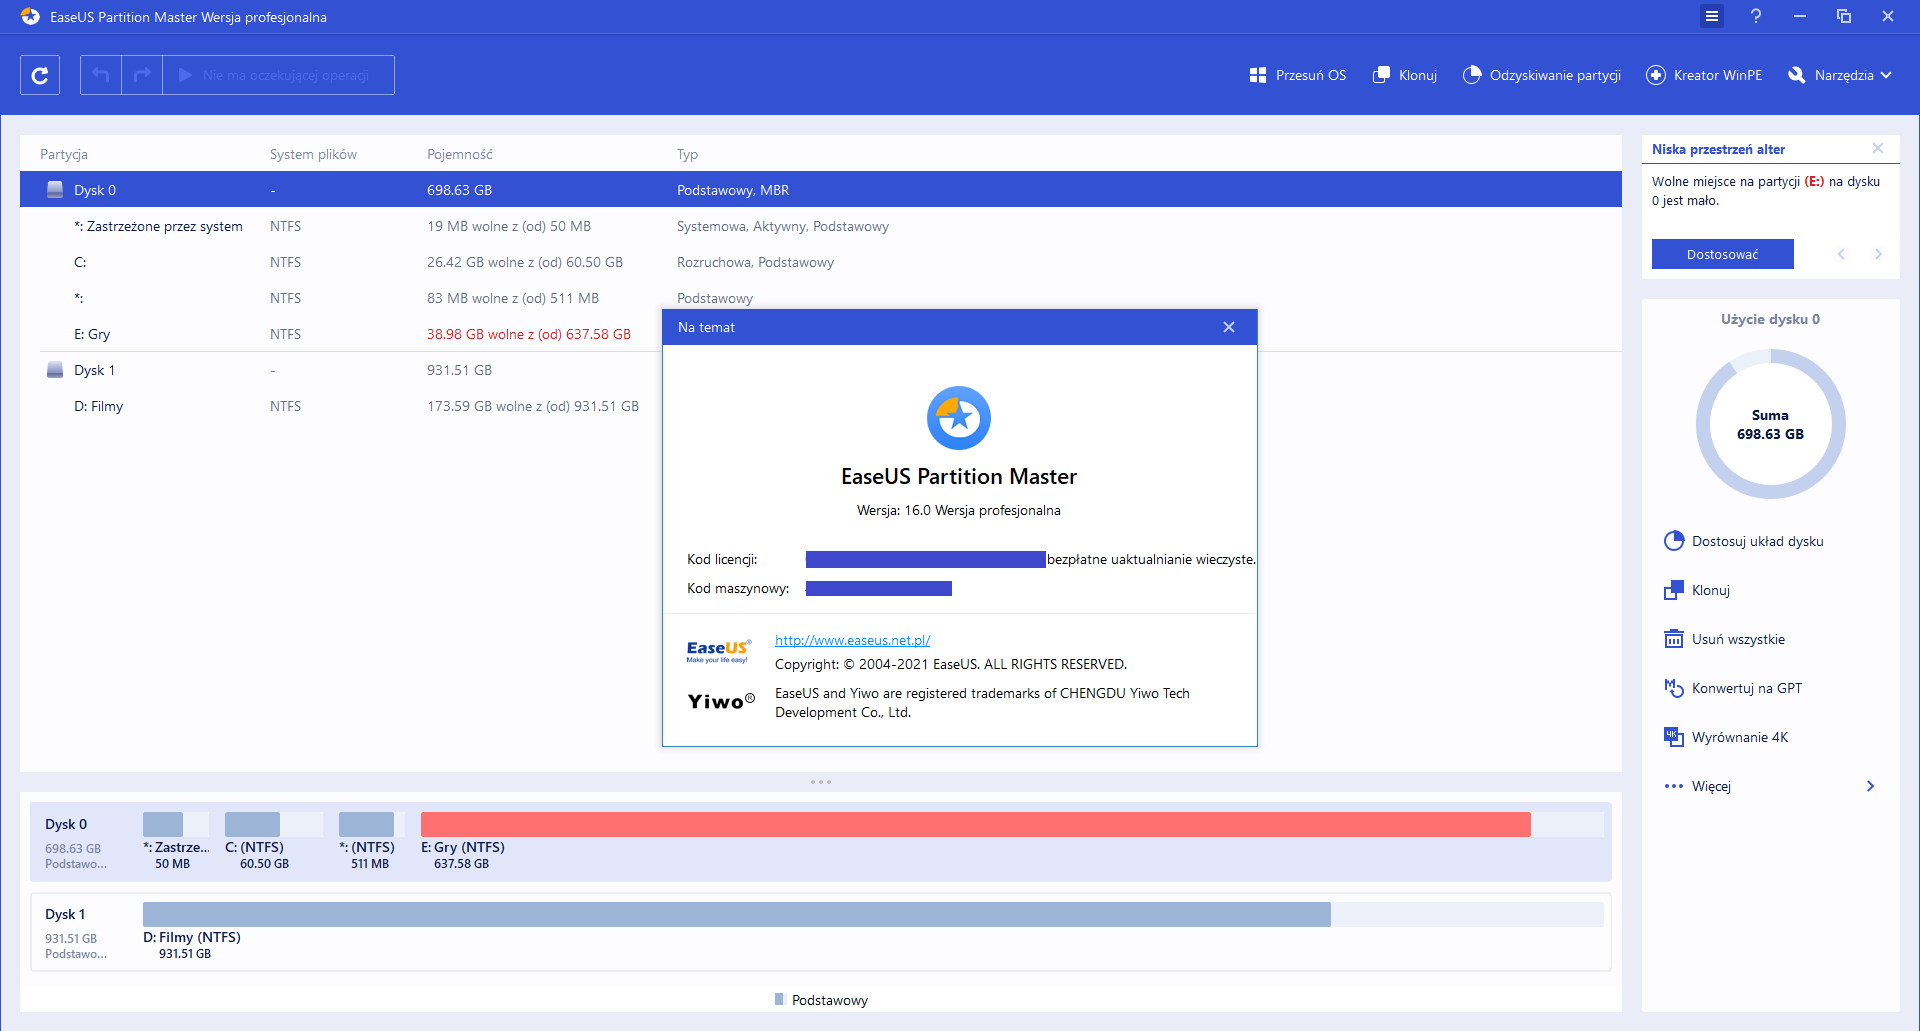Click the Odzyskiwanie partycji pie icon
1920x1031 pixels.
(x=1472, y=75)
